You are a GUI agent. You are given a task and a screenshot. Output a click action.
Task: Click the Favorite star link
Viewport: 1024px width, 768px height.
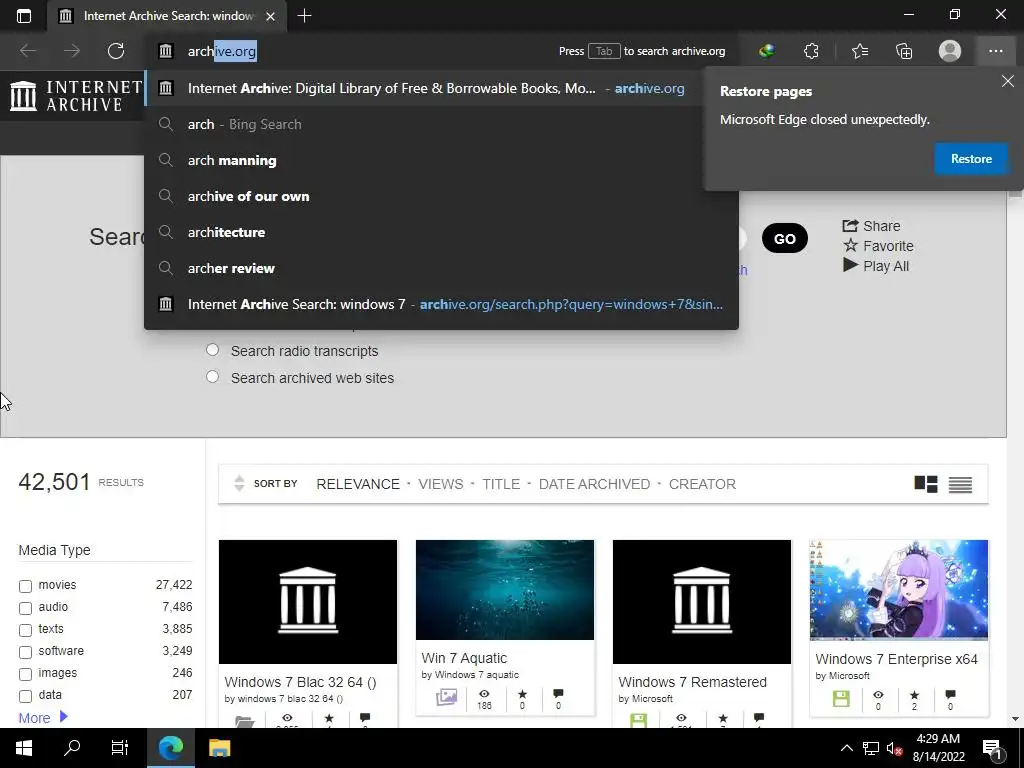click(878, 246)
